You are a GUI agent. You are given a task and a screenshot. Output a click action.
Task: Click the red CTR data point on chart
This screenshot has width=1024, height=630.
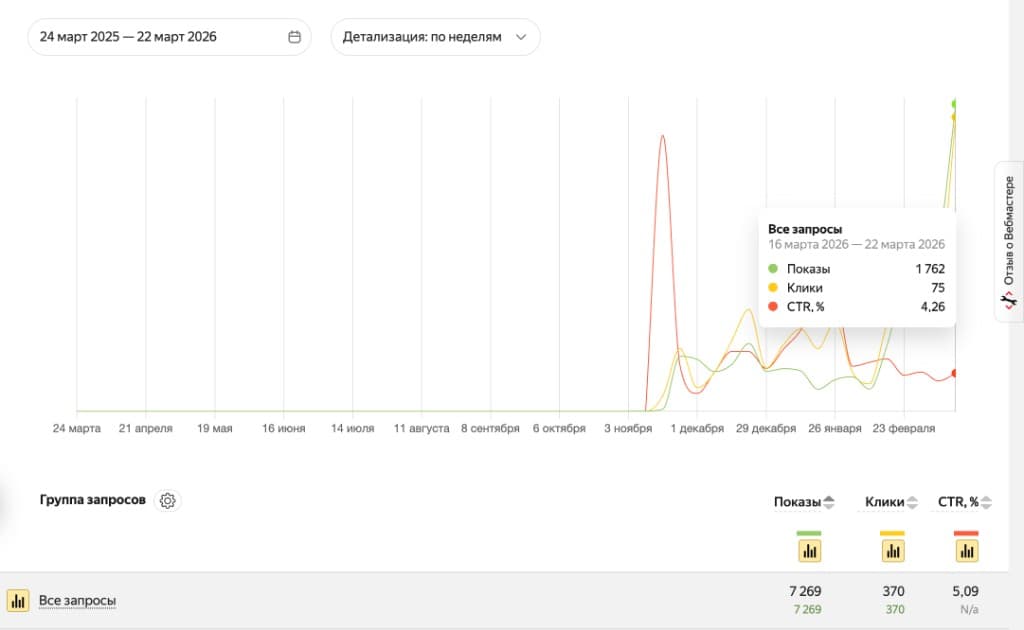pos(954,373)
